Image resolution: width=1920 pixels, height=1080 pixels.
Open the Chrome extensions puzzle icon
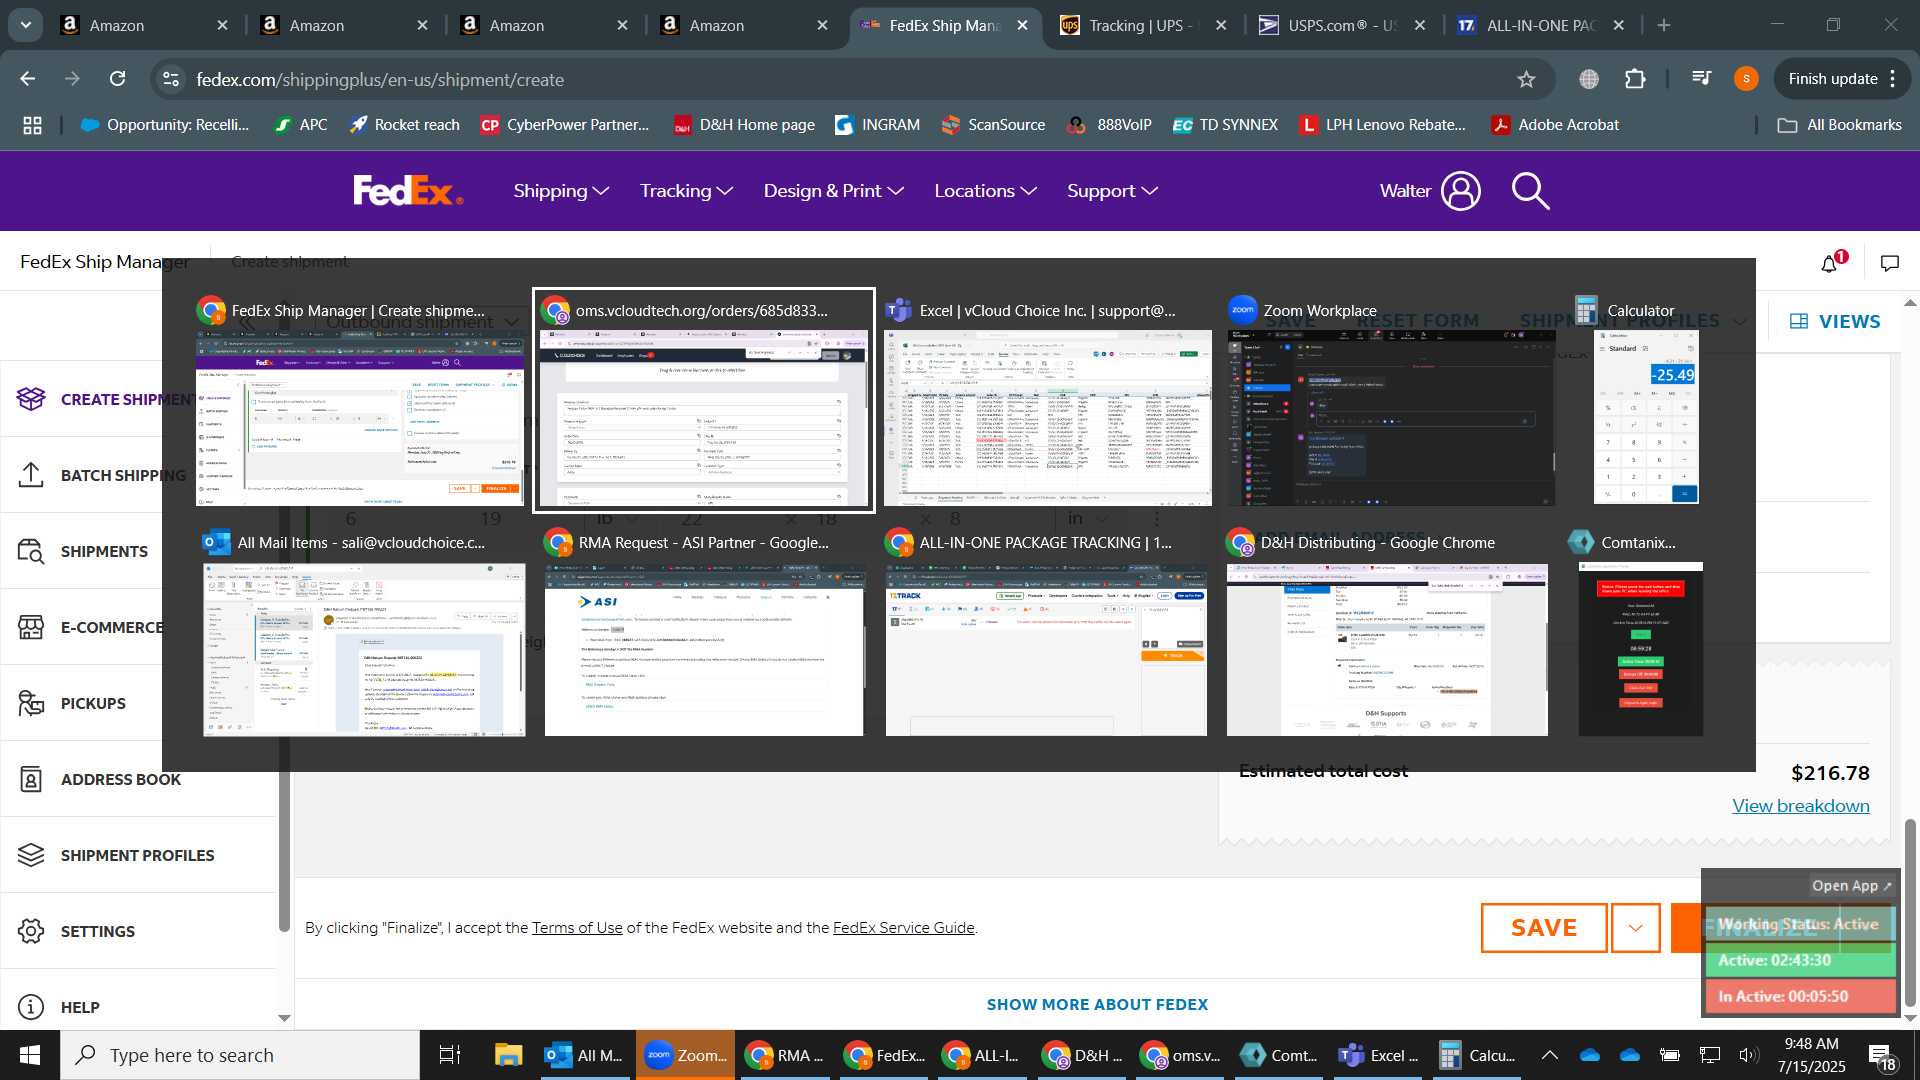point(1636,79)
